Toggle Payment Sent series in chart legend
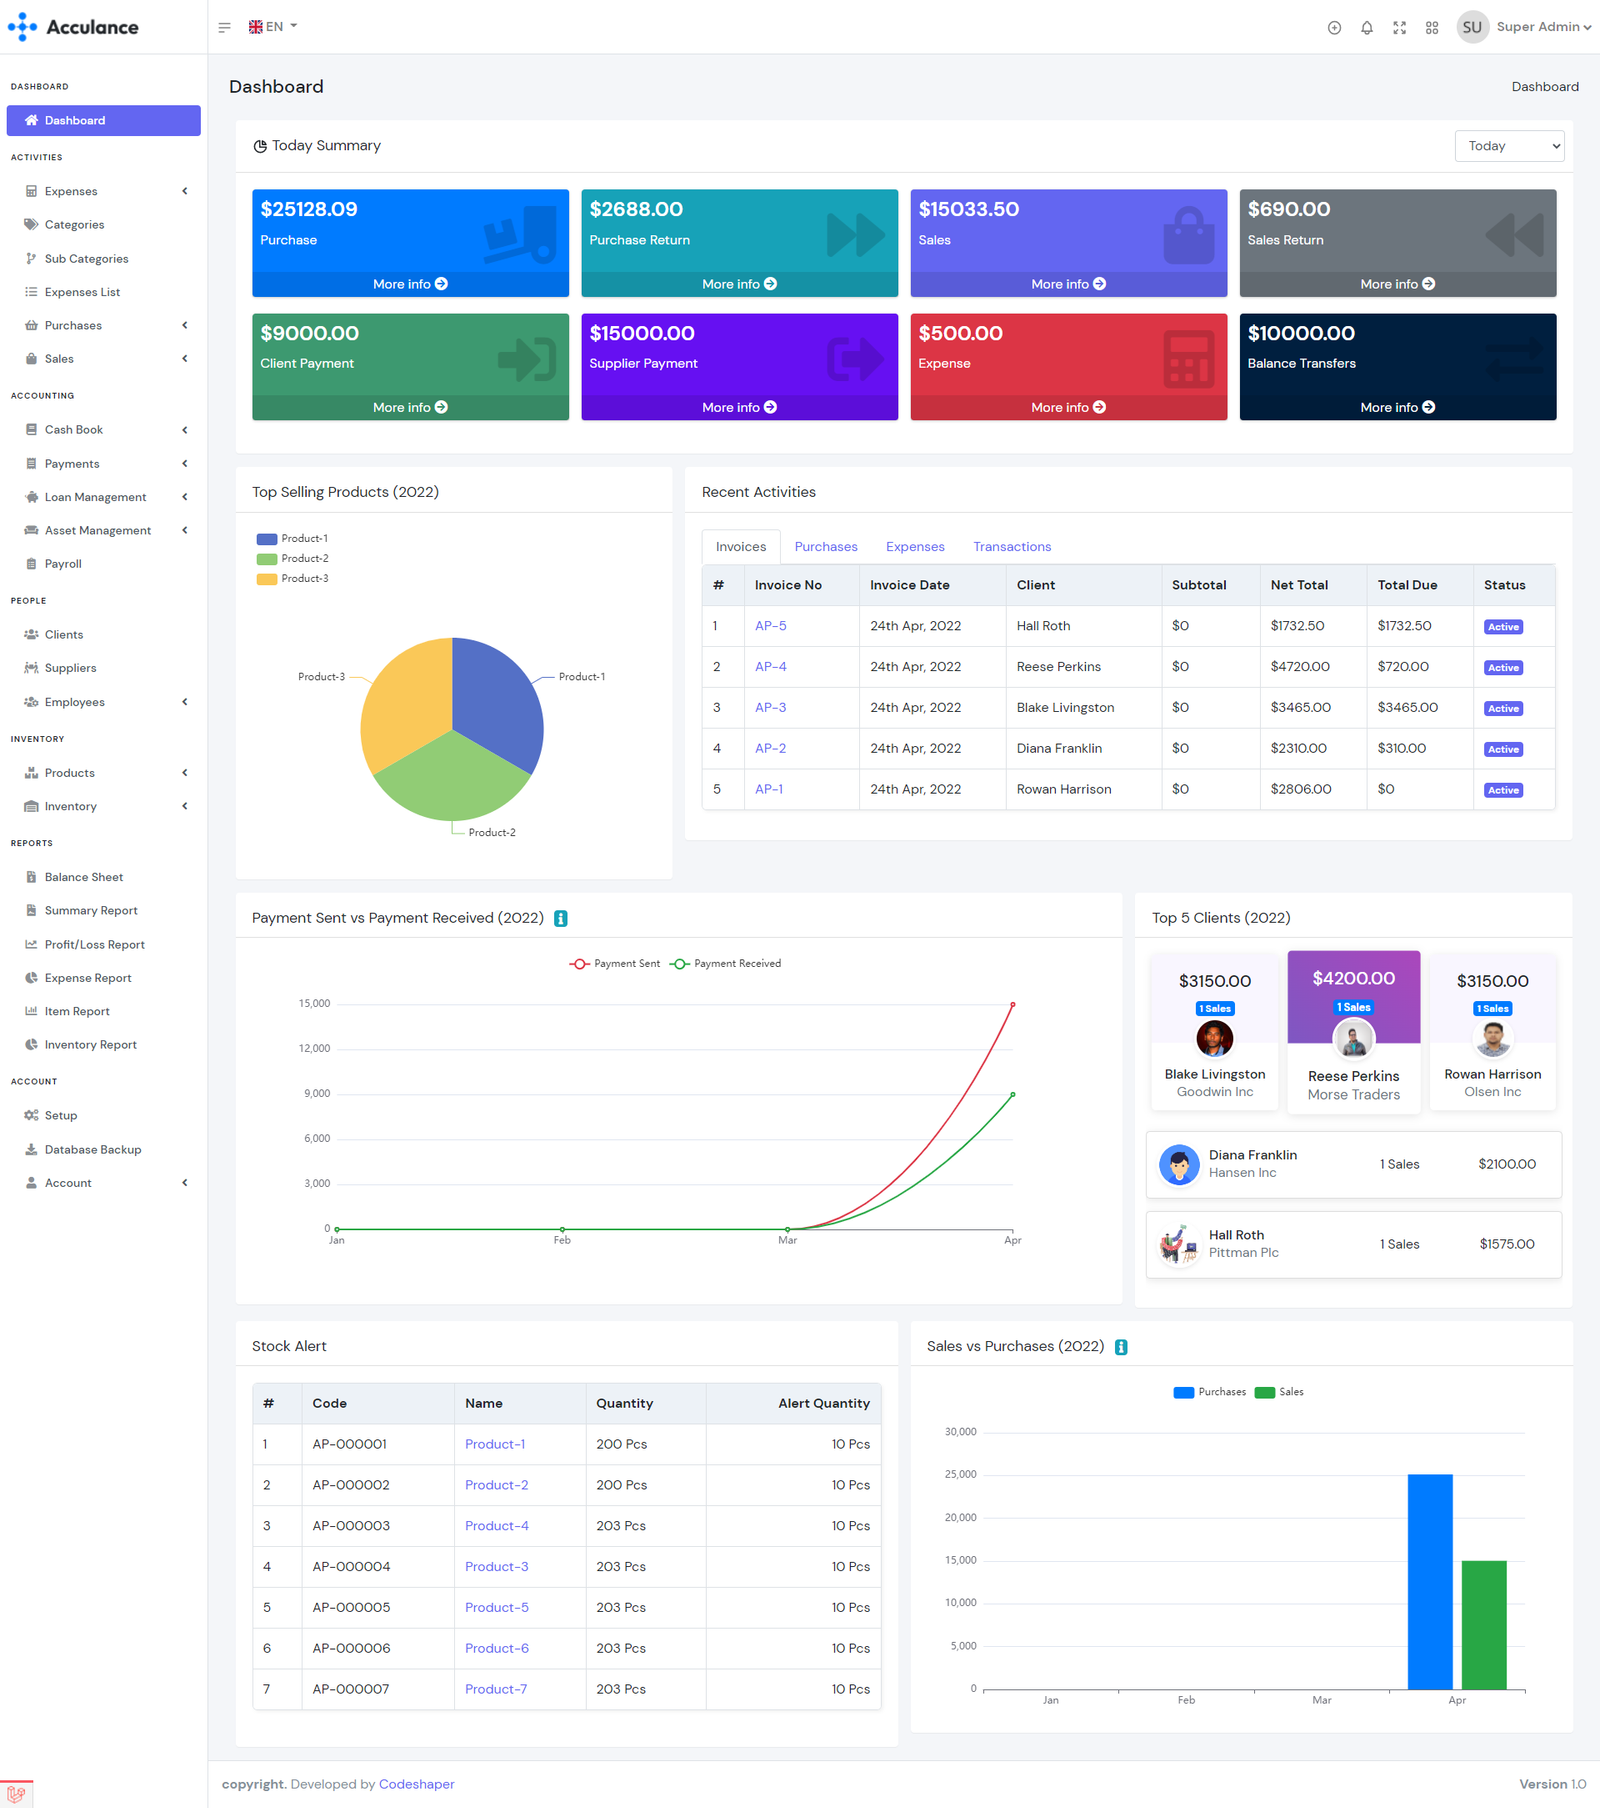Image resolution: width=1600 pixels, height=1808 pixels. [614, 964]
